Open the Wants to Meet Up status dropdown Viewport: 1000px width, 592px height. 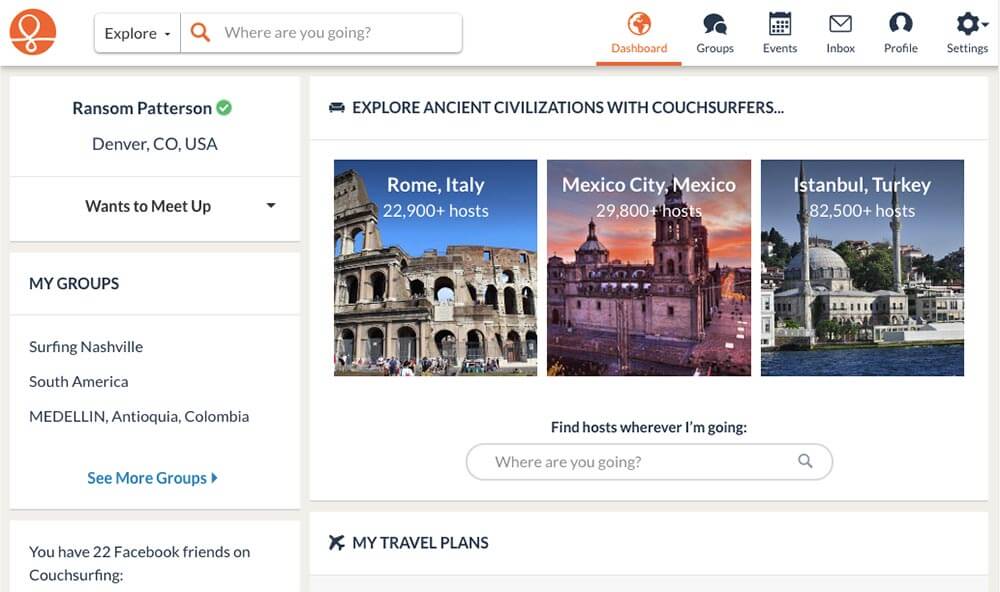point(155,206)
